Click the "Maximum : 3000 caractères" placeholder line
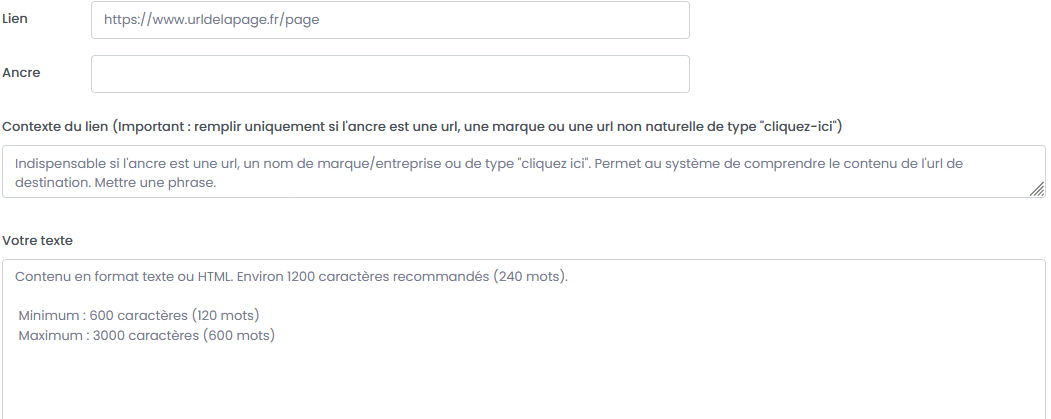Image resolution: width=1051 pixels, height=419 pixels. click(x=146, y=335)
